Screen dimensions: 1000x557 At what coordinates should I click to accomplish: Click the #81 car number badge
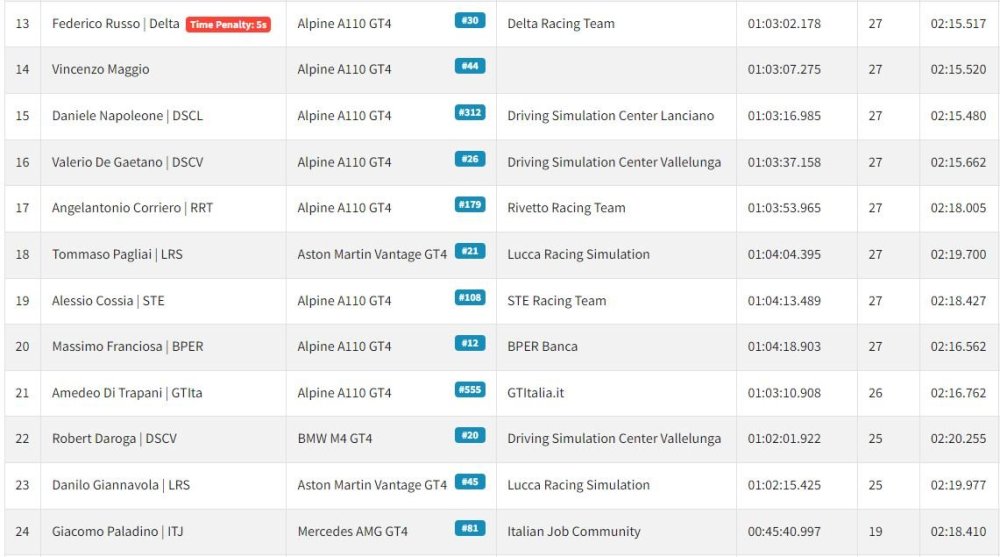pos(470,528)
